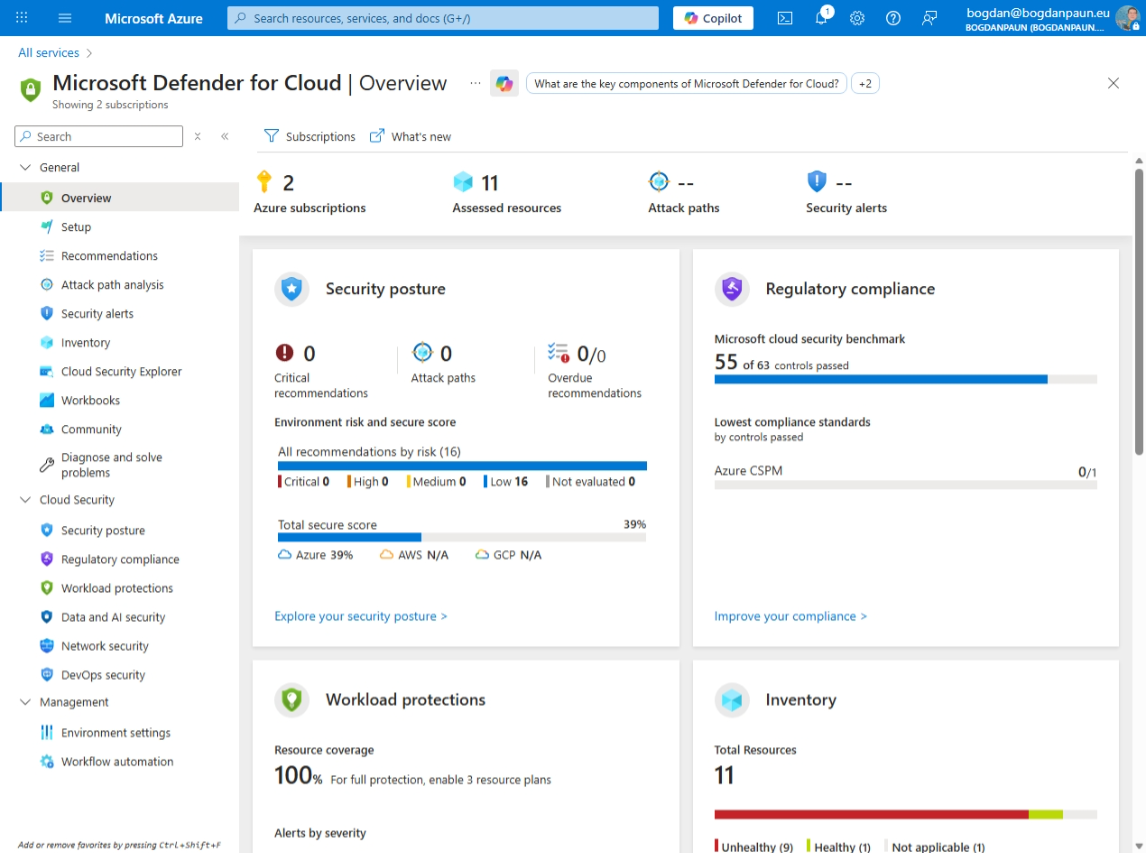This screenshot has height=853, width=1146.
Task: Open the Azure portal settings gear
Action: (857, 18)
